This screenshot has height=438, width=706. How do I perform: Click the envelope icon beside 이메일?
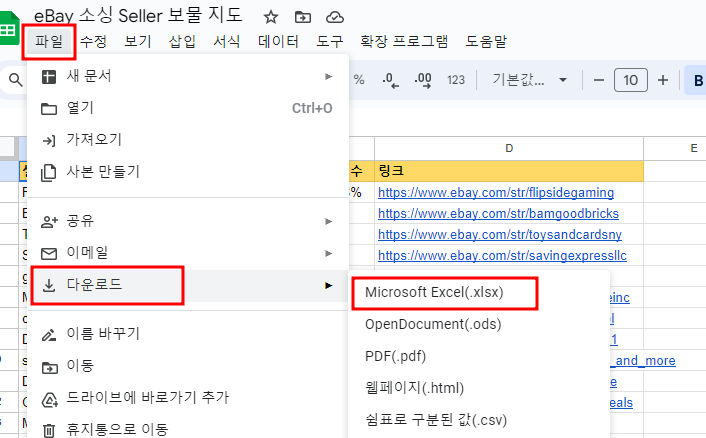49,254
